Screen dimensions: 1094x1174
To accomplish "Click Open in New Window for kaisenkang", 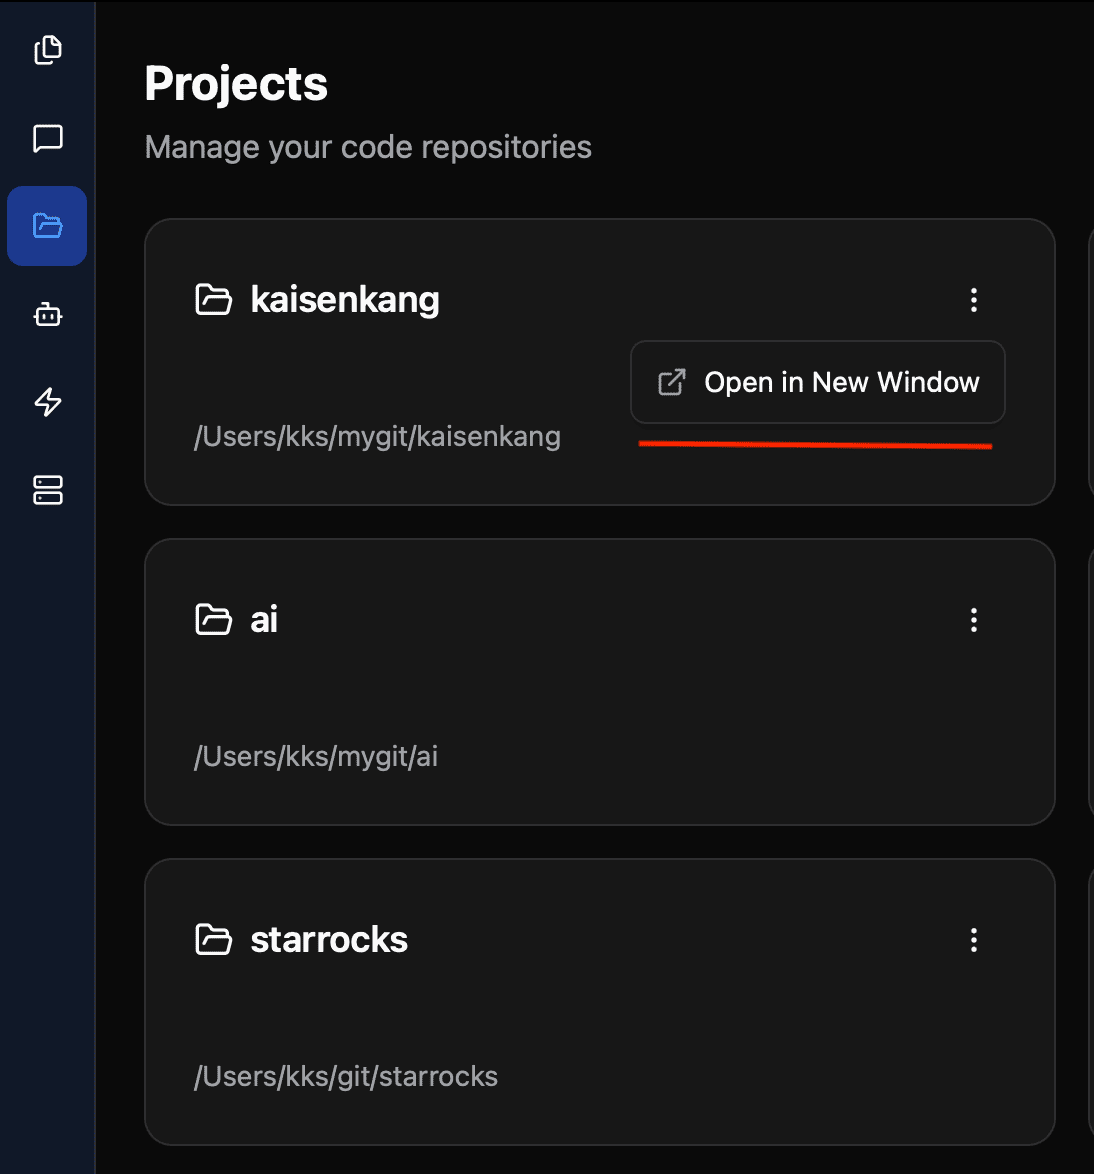I will click(x=817, y=381).
